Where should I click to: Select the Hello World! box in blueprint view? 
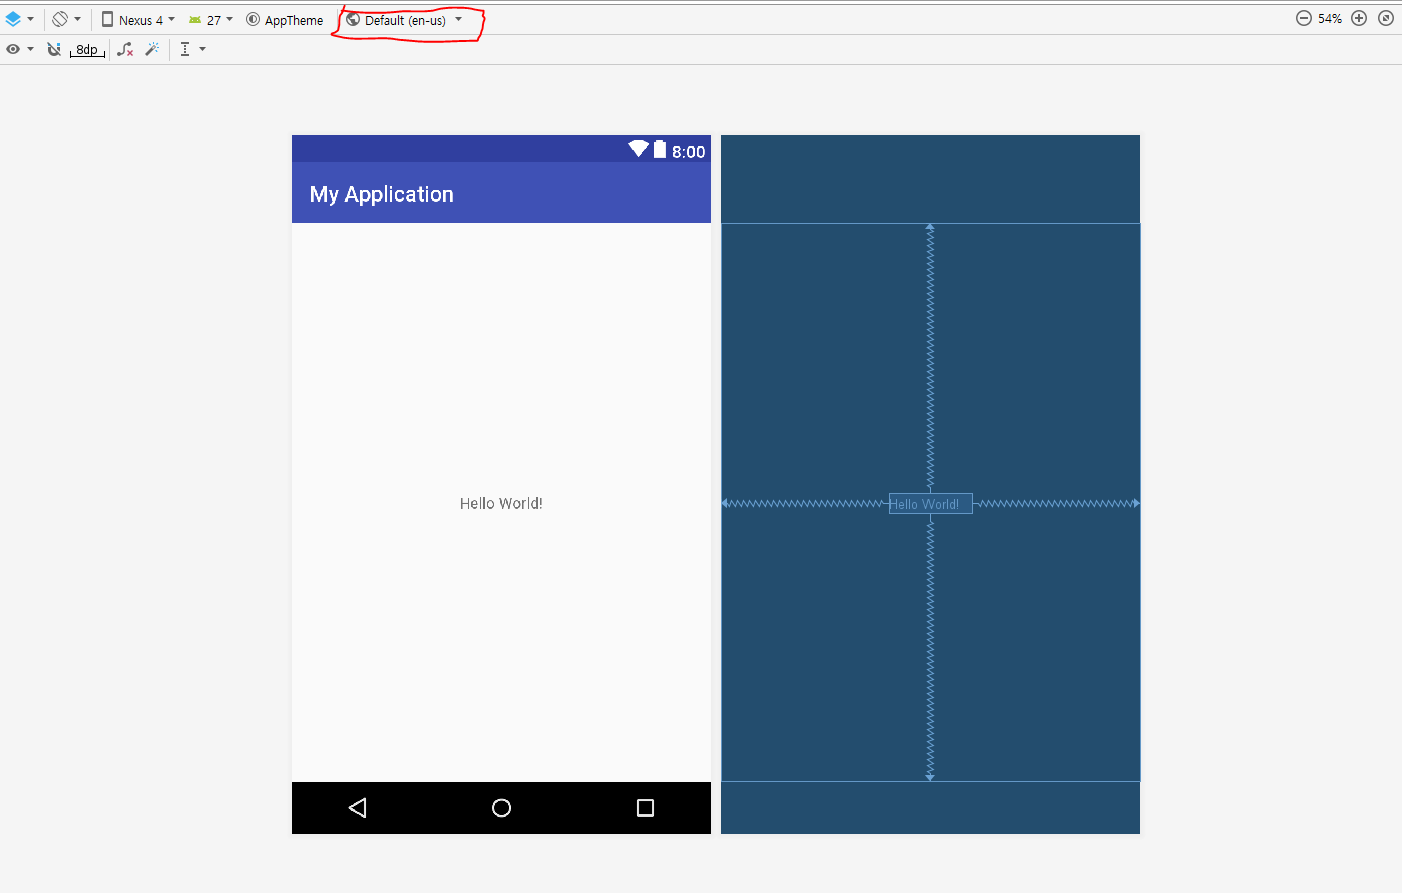point(930,504)
